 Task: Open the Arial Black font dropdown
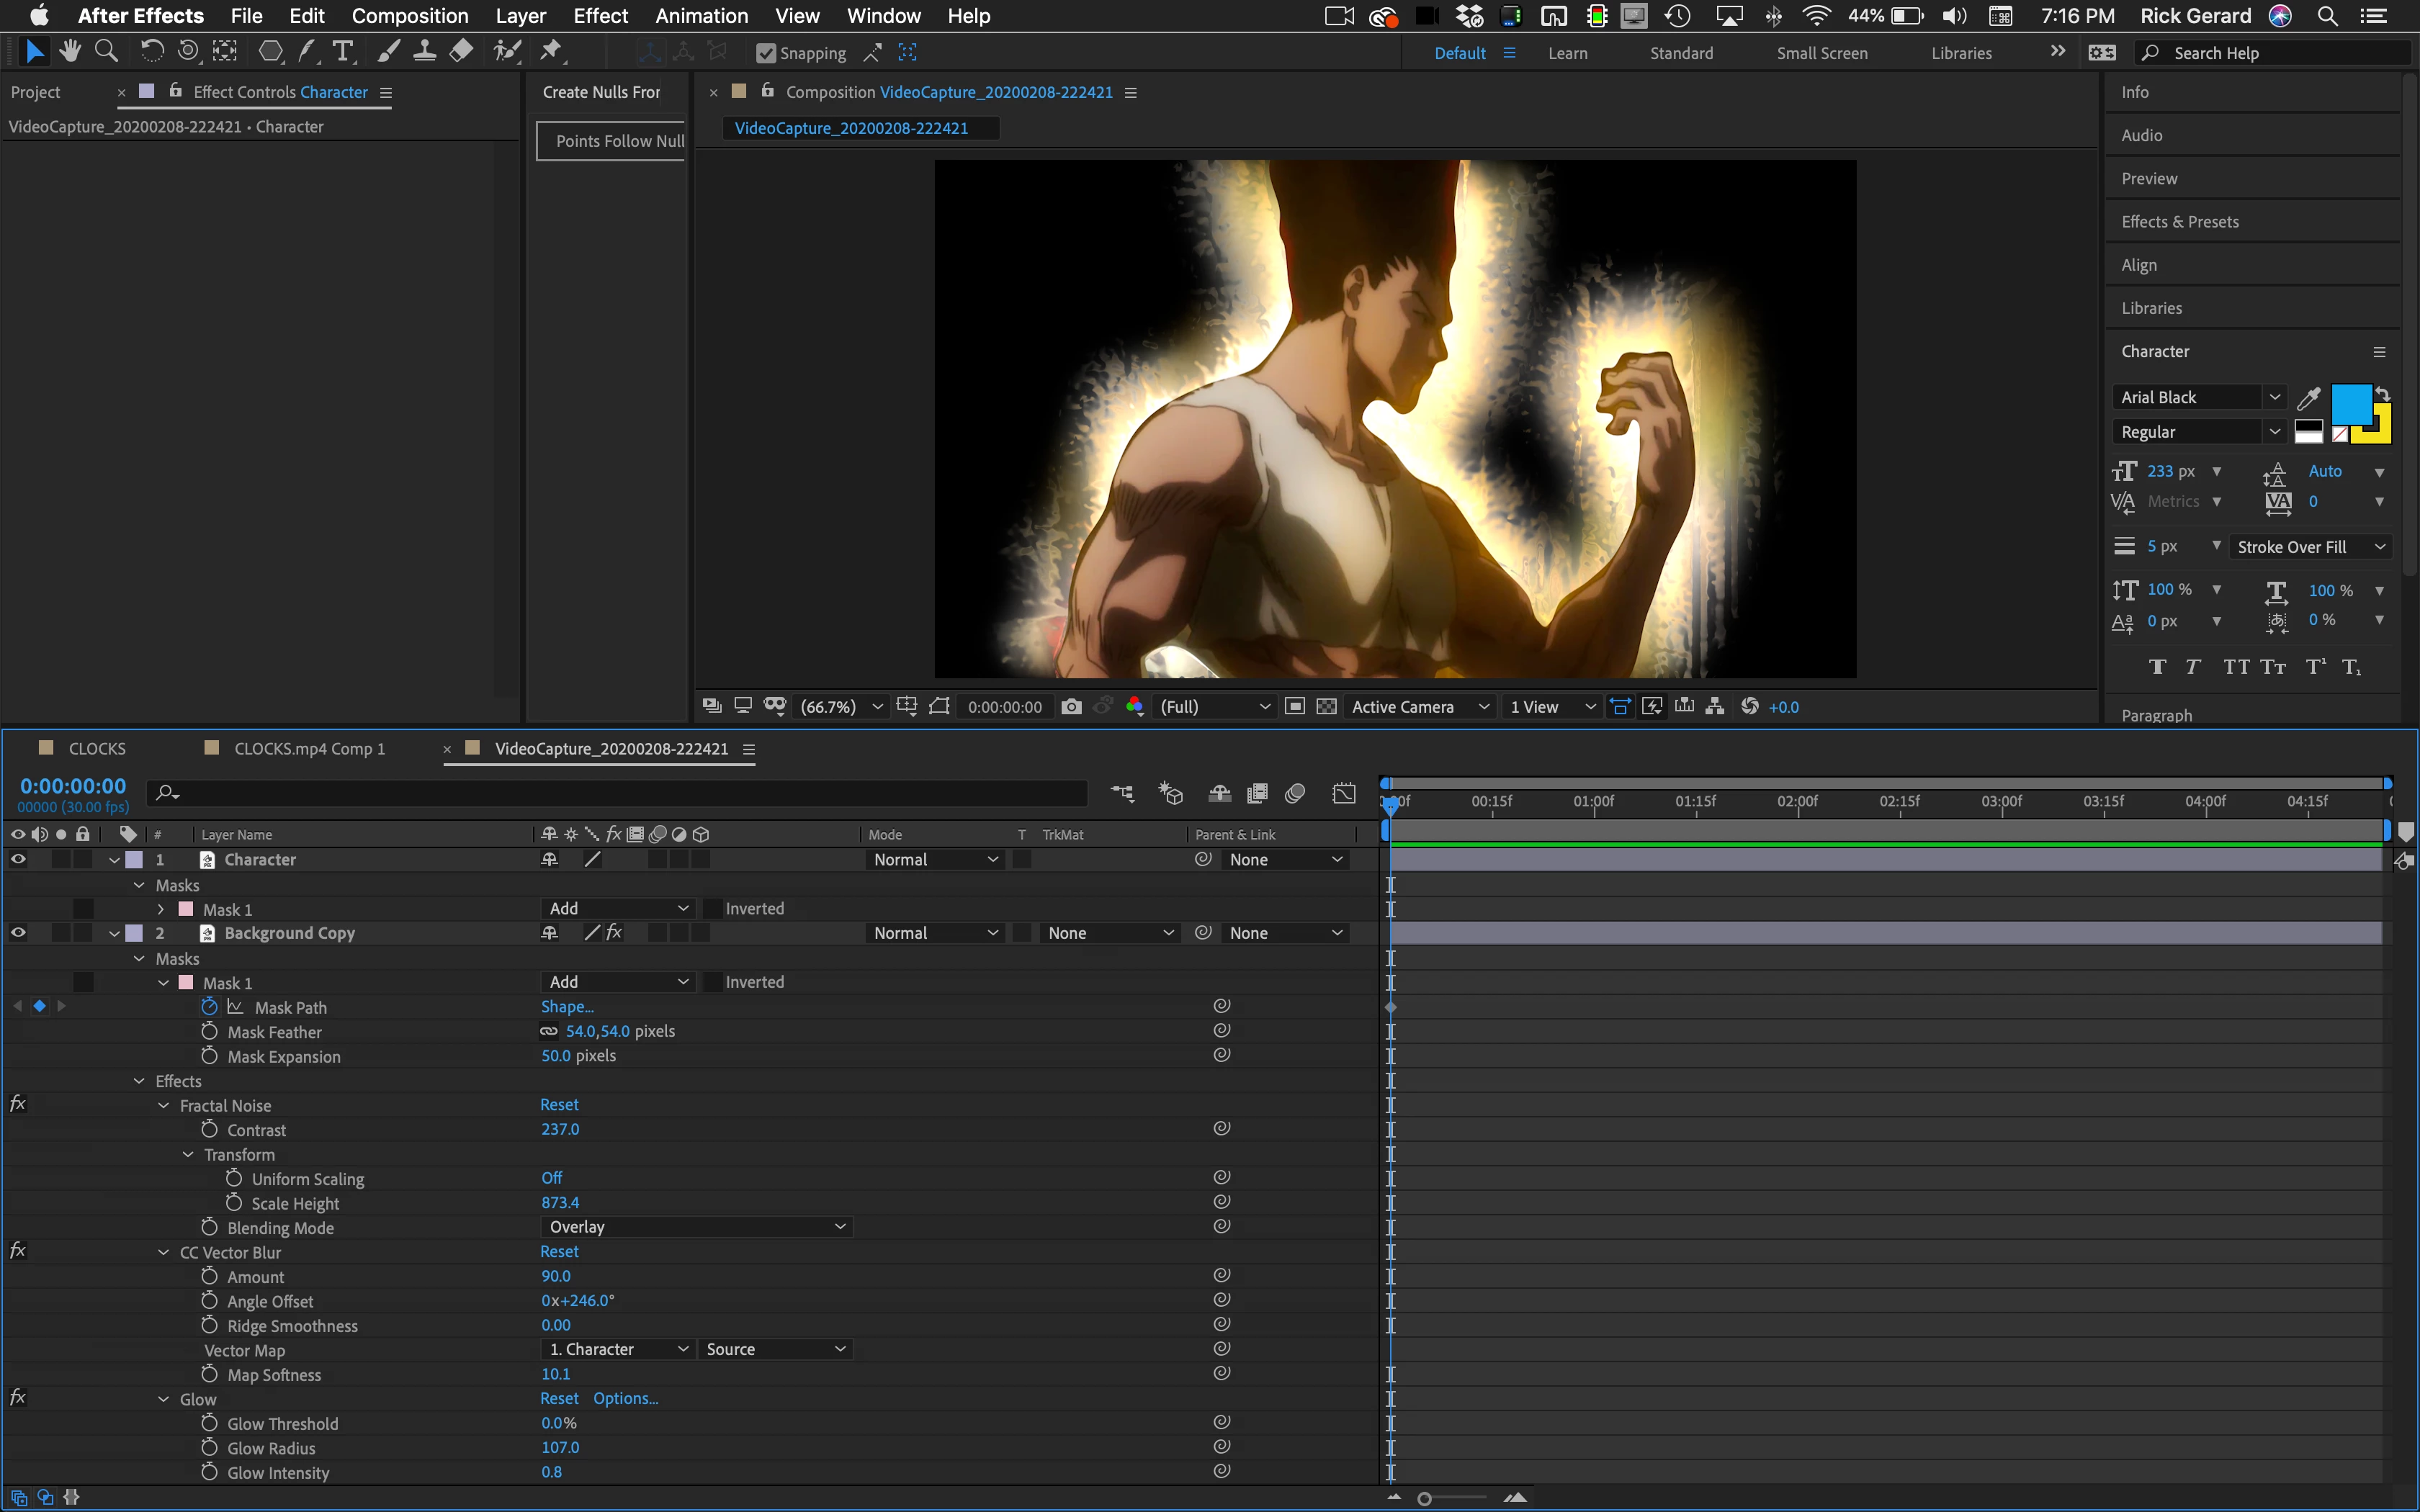tap(2275, 397)
